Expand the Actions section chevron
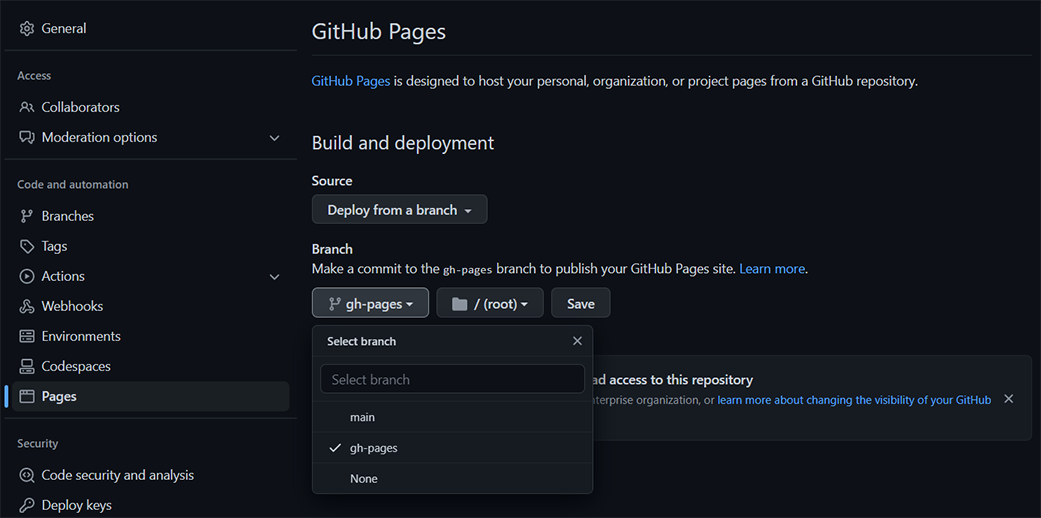This screenshot has height=518, width=1041. coord(274,277)
